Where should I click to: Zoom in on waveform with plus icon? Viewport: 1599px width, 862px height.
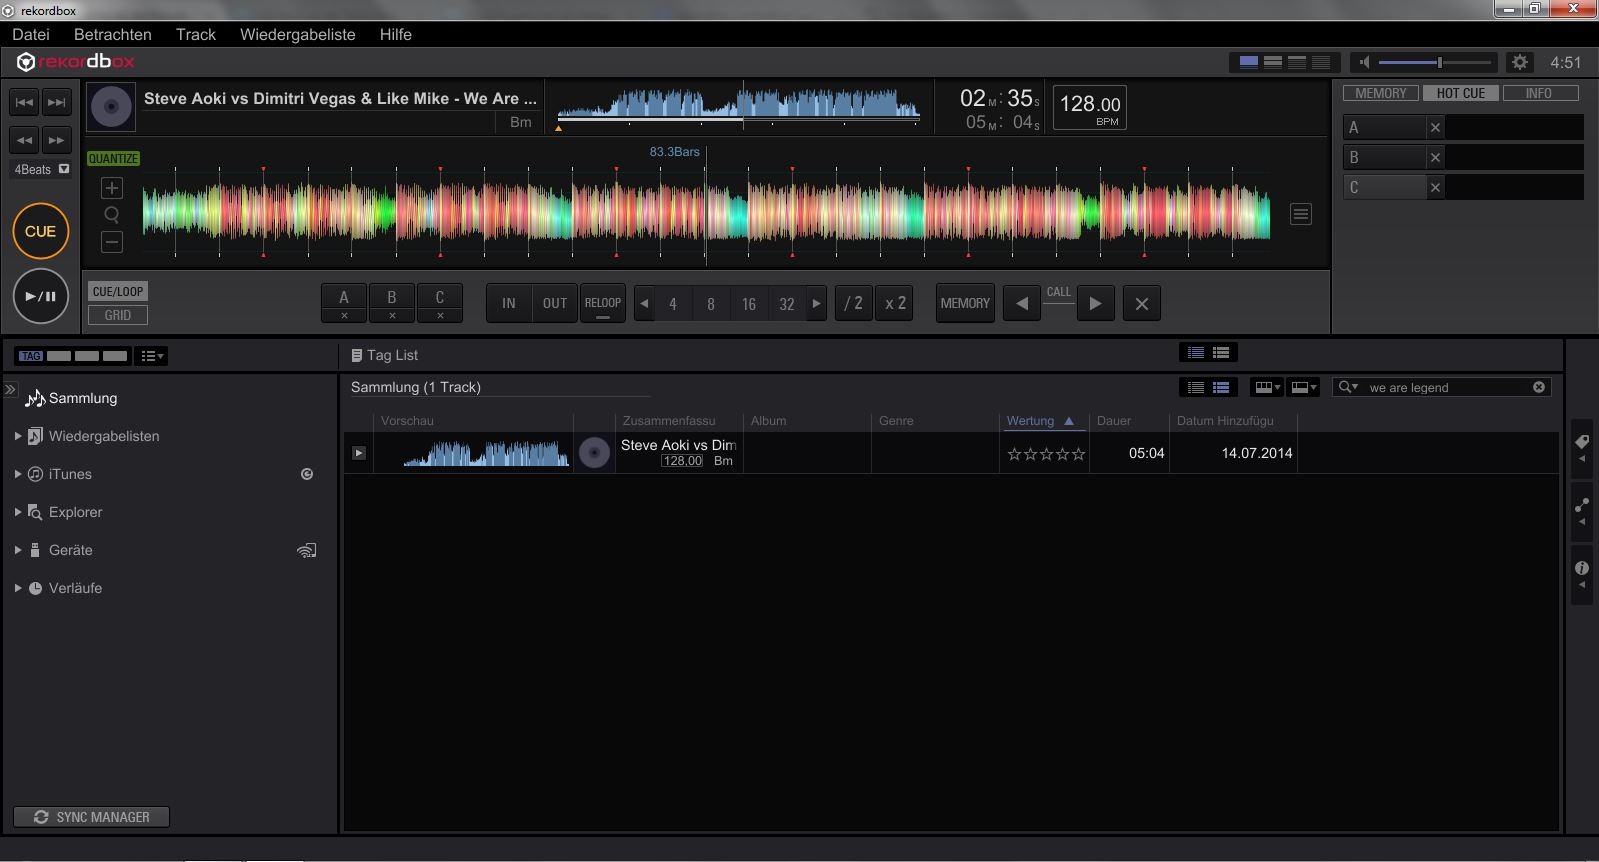pyautogui.click(x=112, y=188)
